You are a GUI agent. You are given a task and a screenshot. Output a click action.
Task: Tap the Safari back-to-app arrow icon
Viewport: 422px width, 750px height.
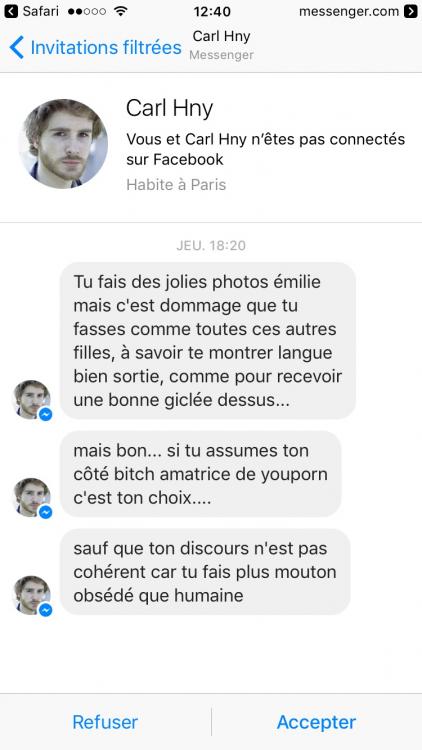(x=11, y=11)
